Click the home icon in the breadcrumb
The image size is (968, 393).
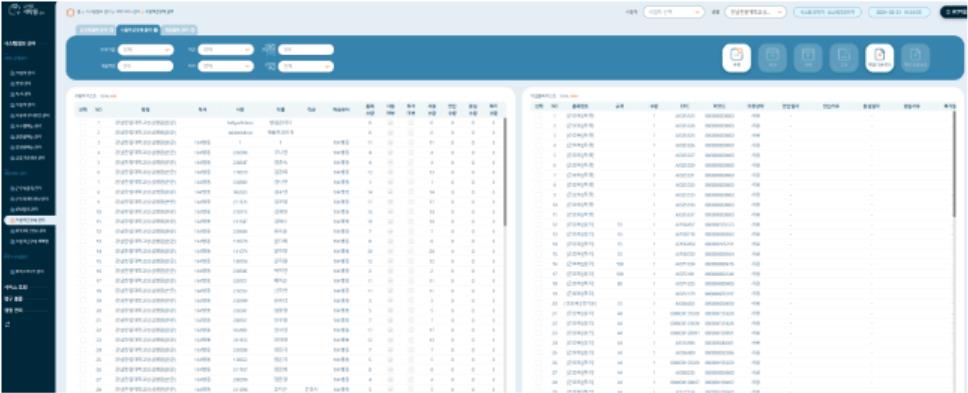(70, 12)
